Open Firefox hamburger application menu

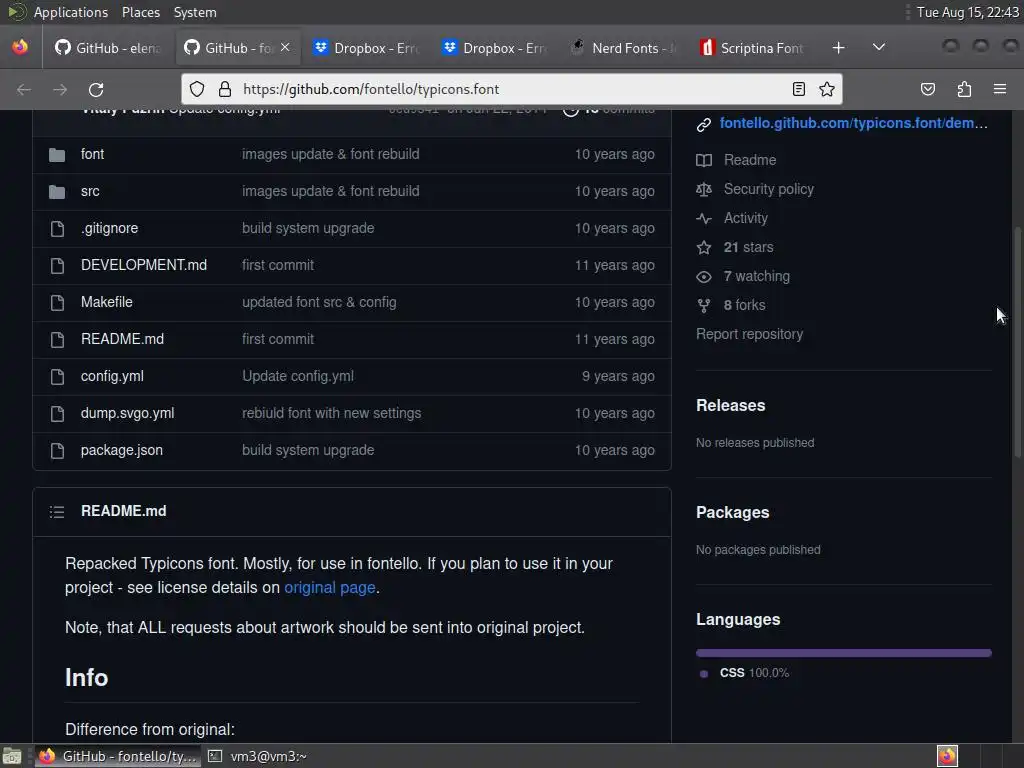[1000, 89]
